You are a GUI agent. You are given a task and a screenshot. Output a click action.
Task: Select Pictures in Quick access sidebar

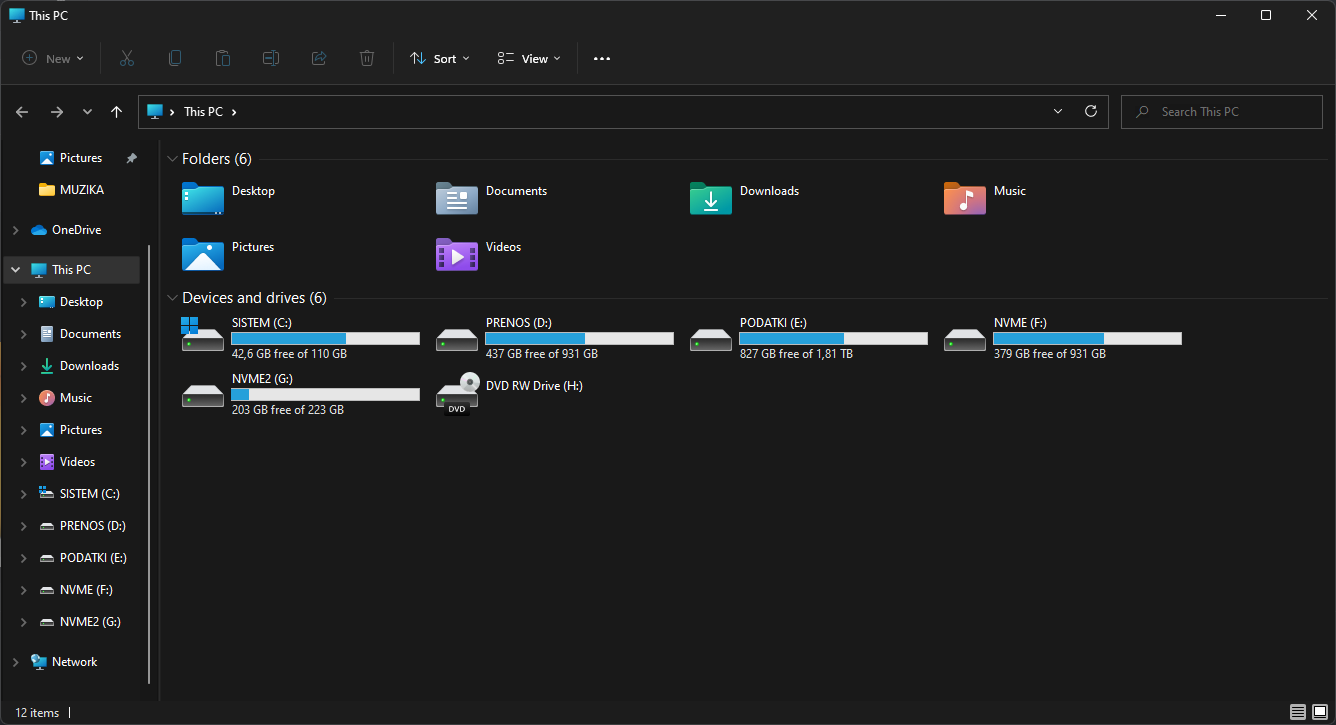point(80,158)
